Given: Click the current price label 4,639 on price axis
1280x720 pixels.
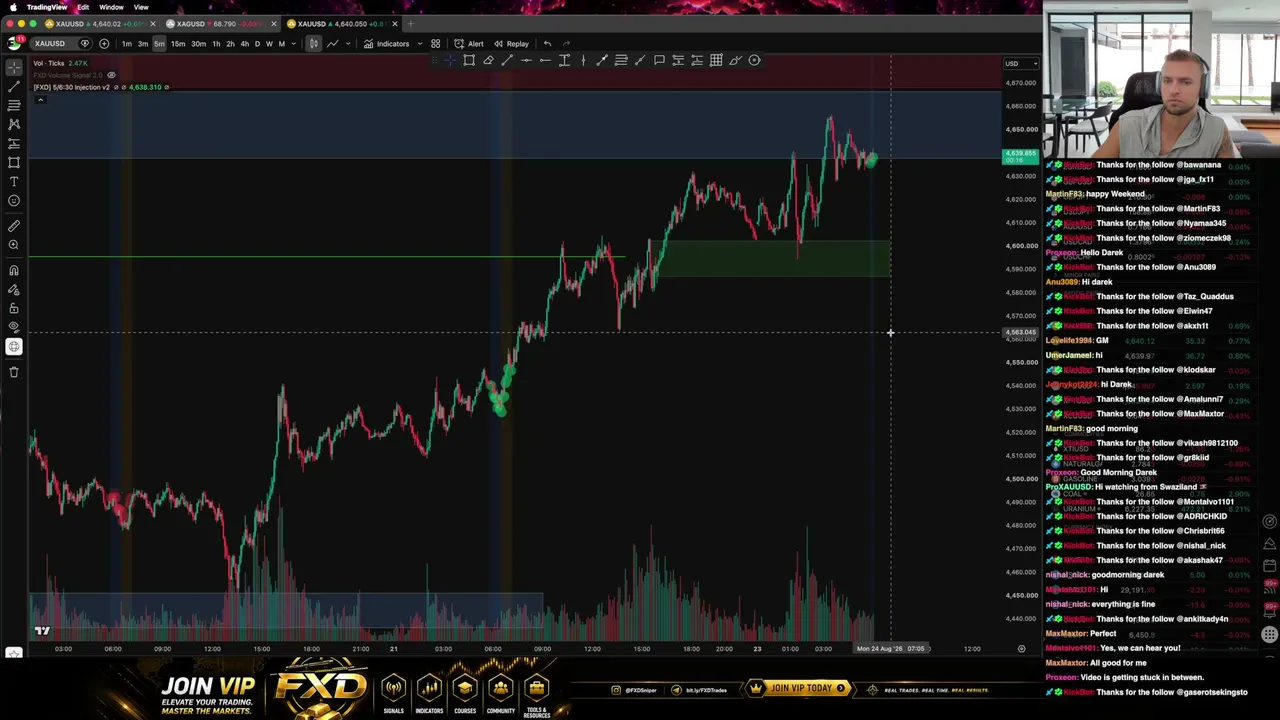Looking at the screenshot, I should 1020,156.
